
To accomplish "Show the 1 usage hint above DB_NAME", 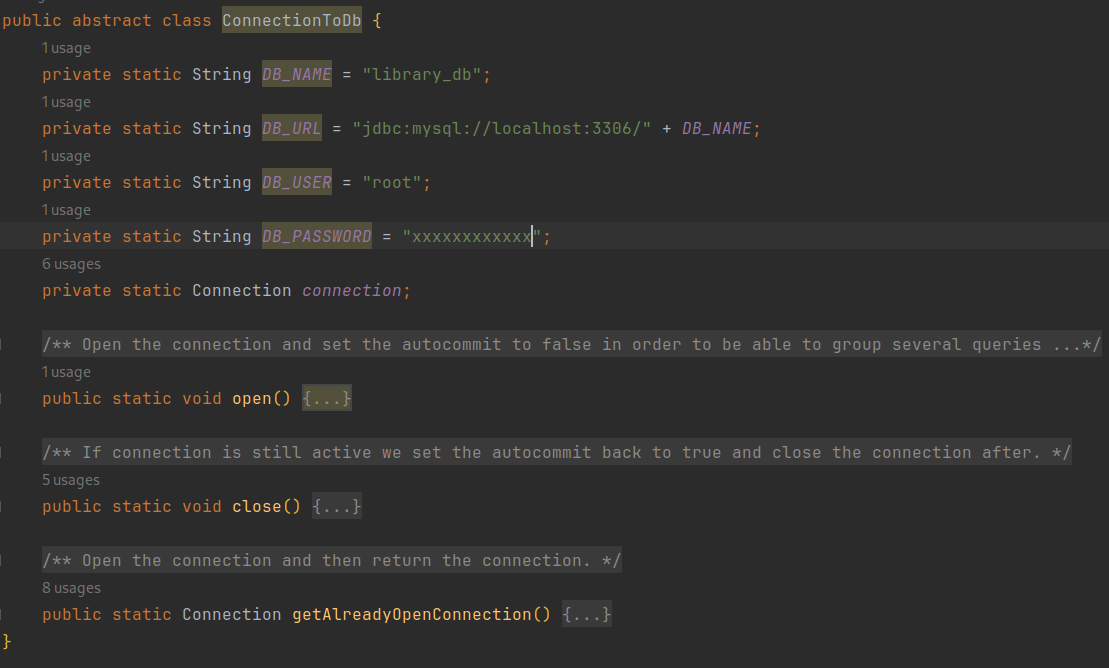I will pos(66,48).
